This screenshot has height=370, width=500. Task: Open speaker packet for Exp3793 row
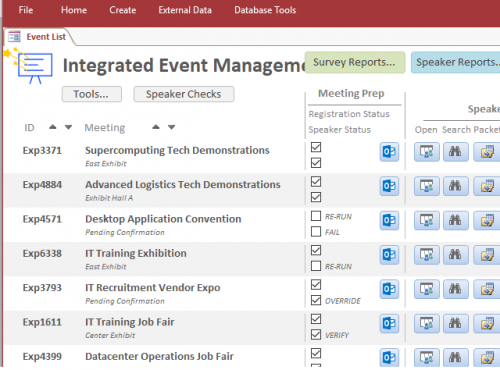[487, 289]
